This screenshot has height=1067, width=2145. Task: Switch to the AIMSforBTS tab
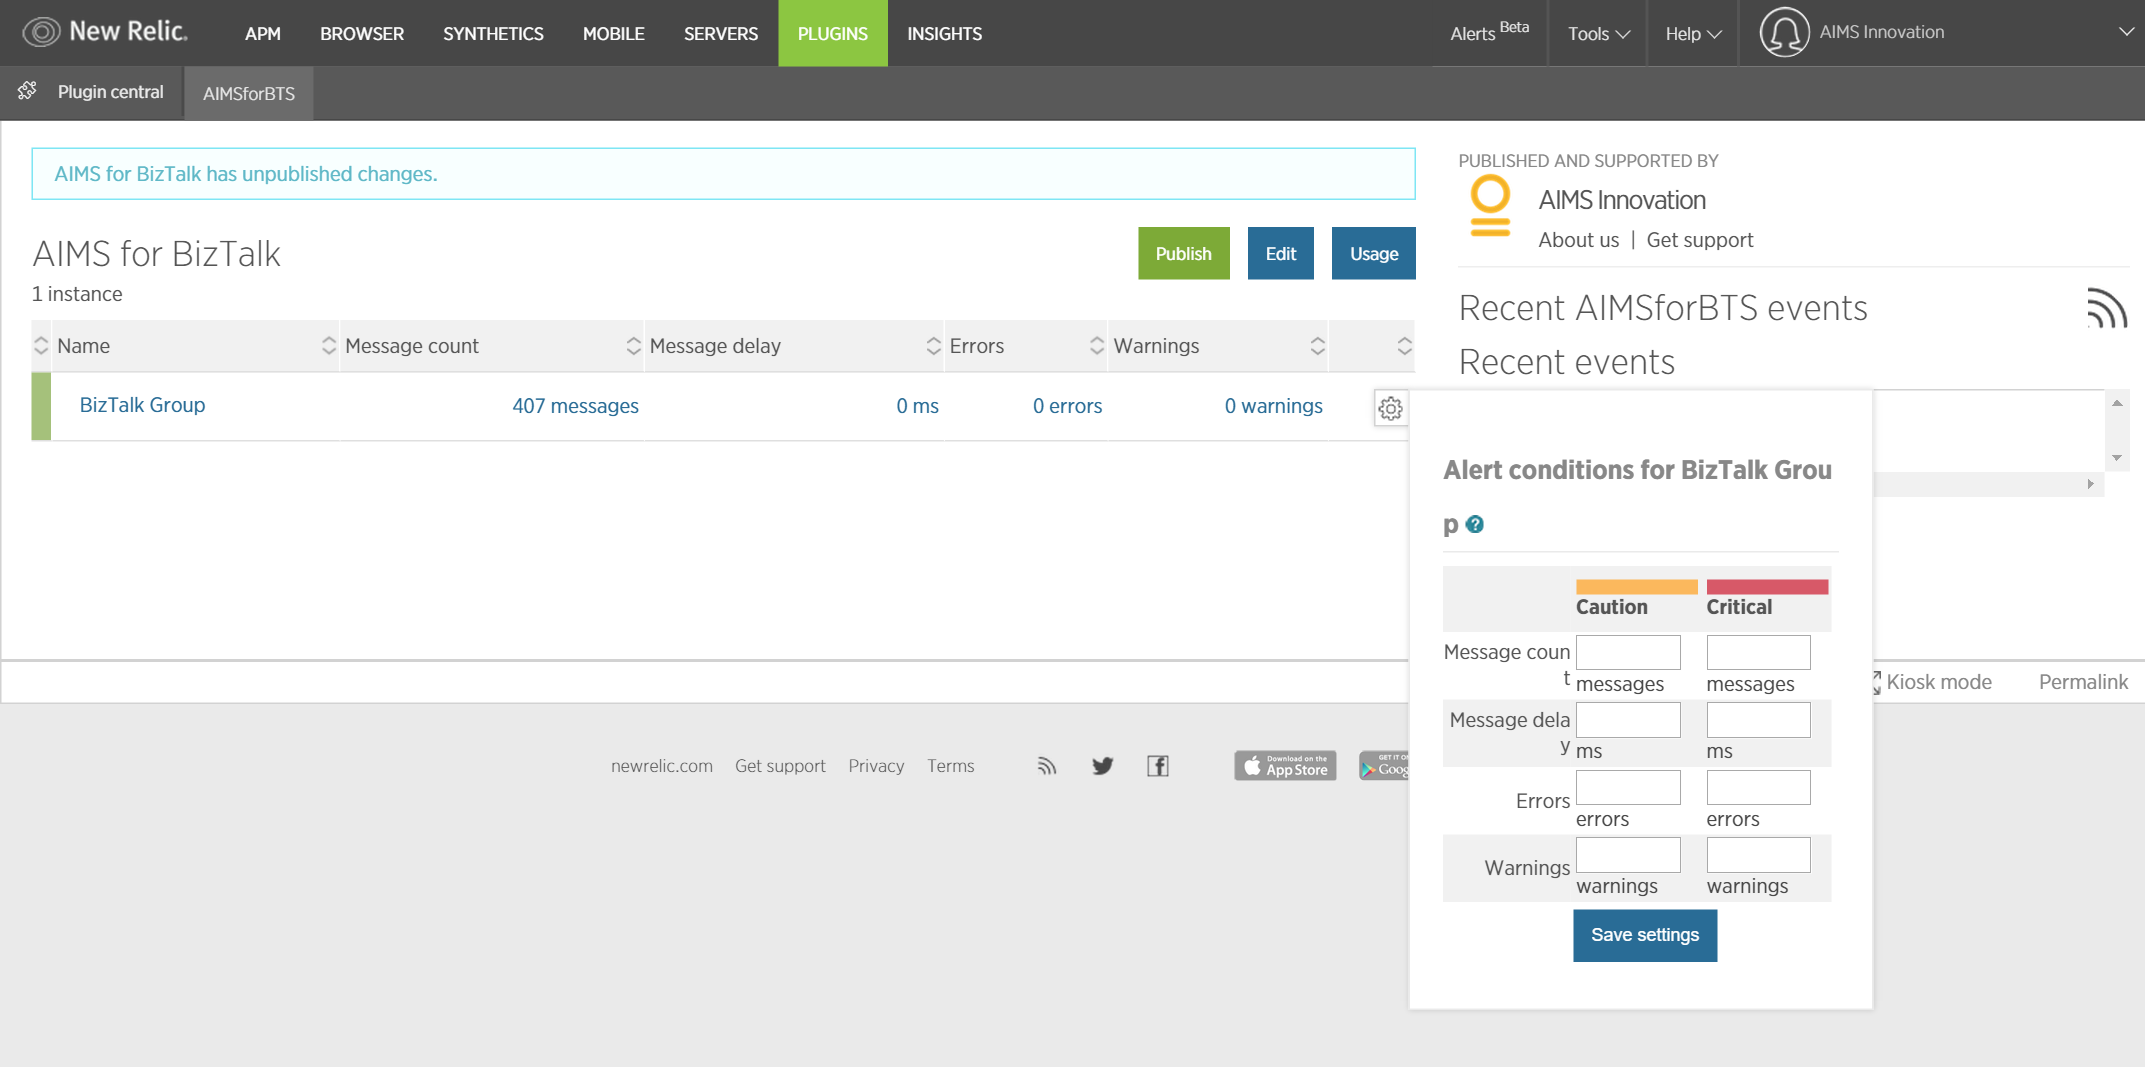coord(249,93)
